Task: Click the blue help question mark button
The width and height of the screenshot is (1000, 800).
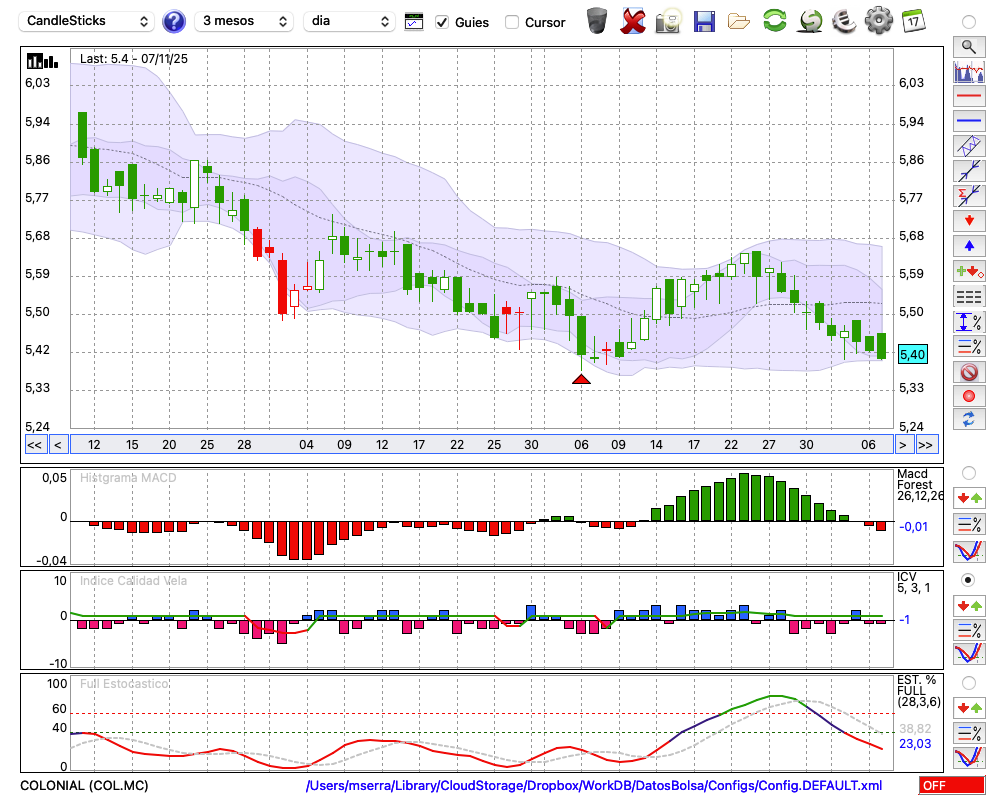Action: coord(174,21)
